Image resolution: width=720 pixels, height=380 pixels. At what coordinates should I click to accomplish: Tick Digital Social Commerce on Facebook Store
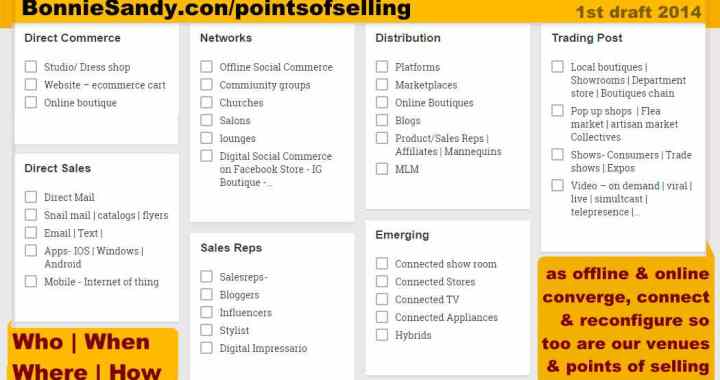point(207,156)
